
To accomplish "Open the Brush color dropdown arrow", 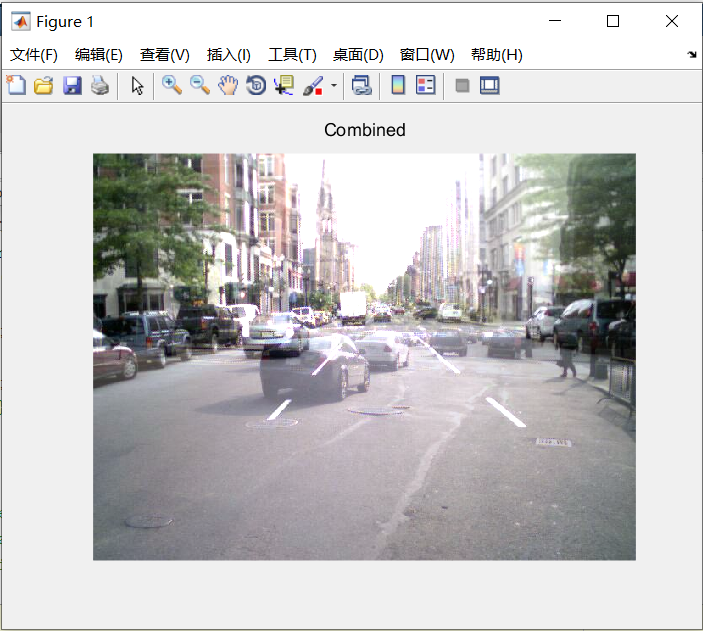I will 334,85.
